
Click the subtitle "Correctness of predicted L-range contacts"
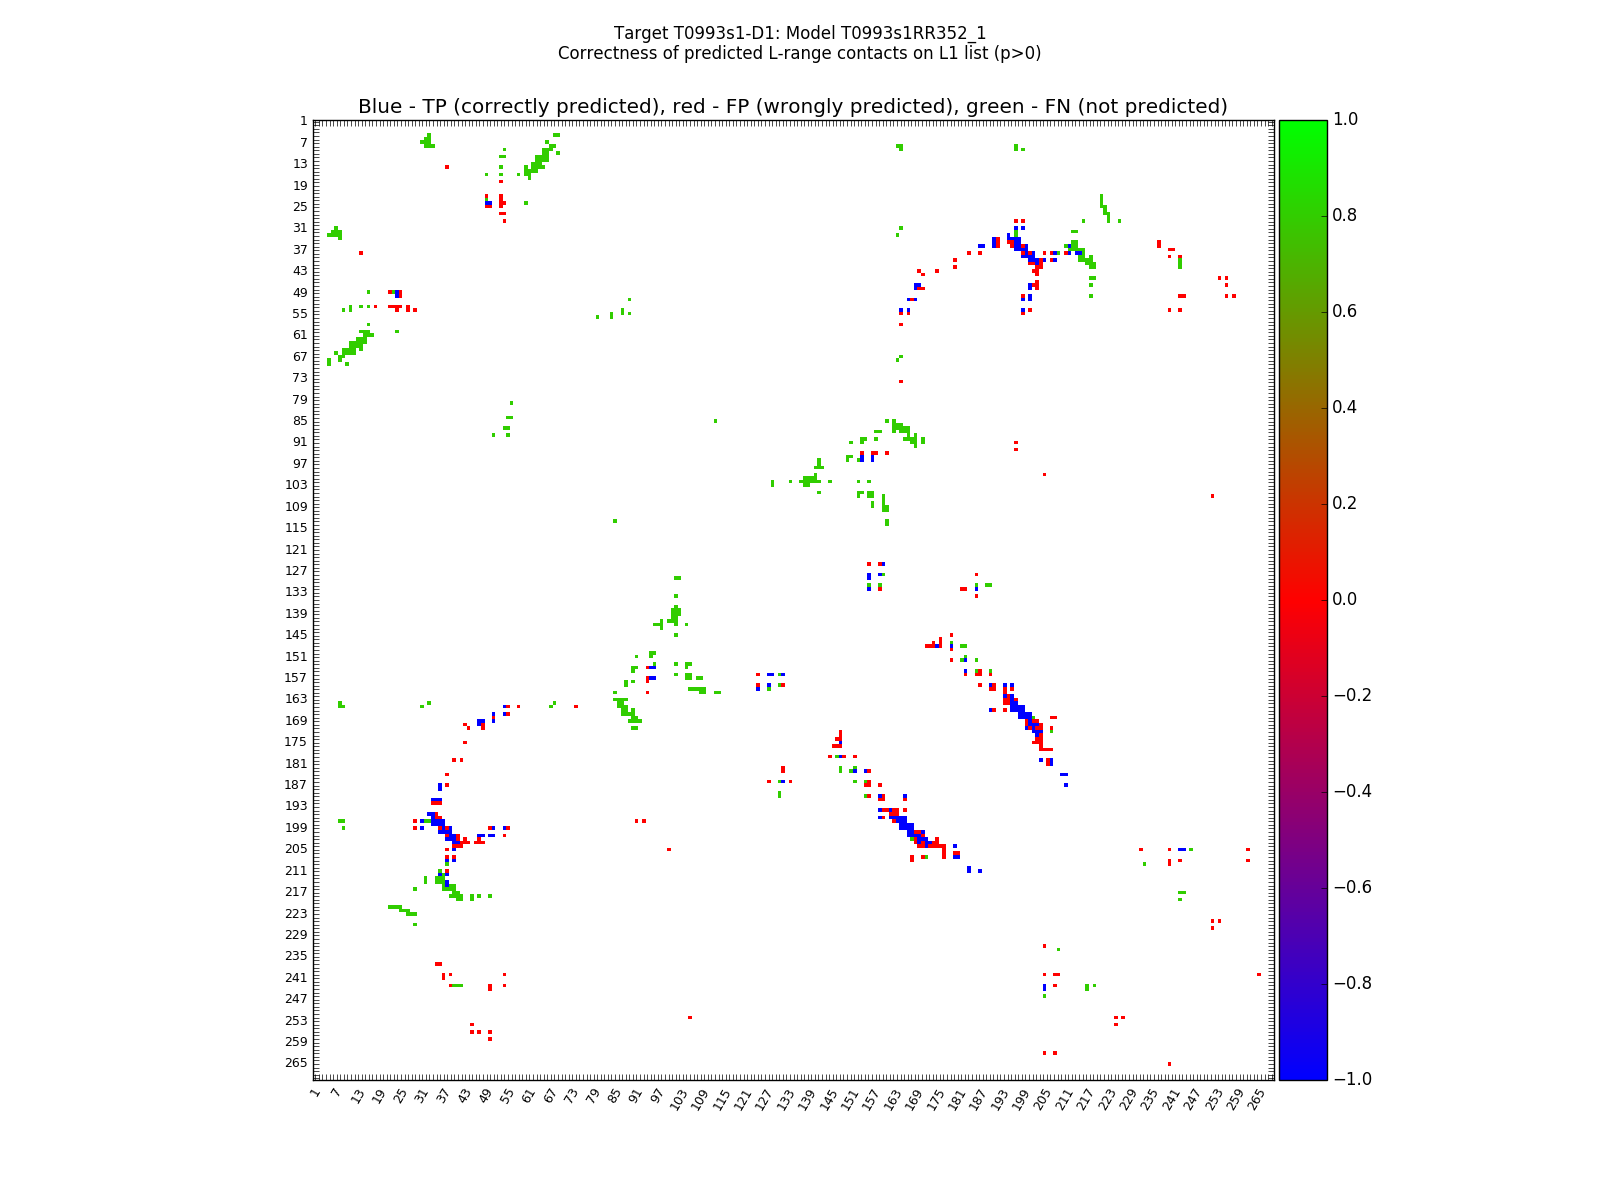799,53
